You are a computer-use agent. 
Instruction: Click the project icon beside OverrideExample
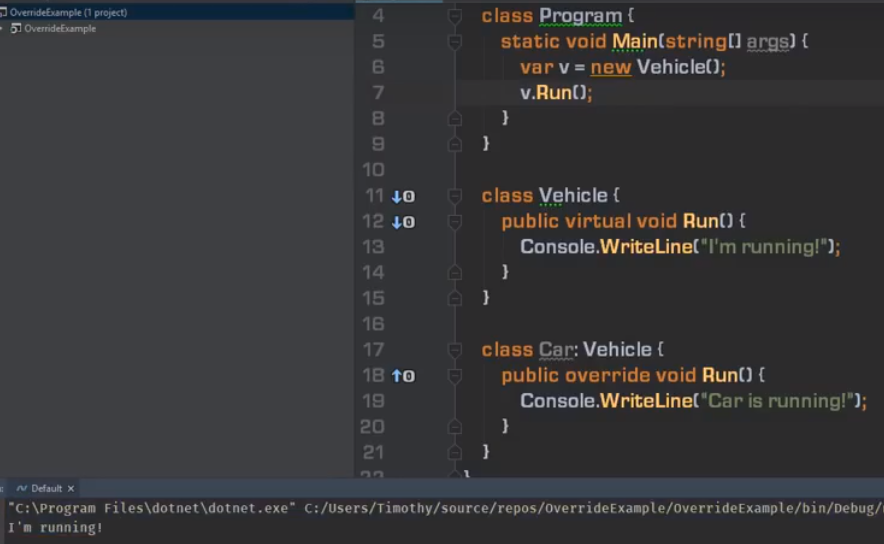tap(16, 28)
